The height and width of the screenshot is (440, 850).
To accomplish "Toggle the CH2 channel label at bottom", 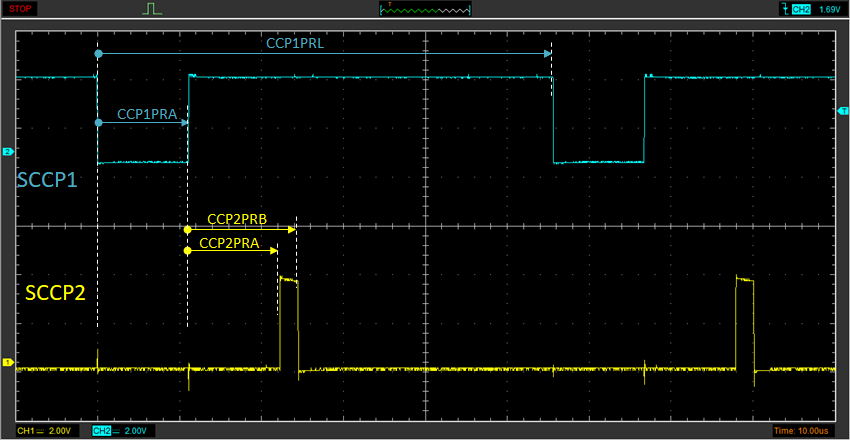I will [101, 430].
